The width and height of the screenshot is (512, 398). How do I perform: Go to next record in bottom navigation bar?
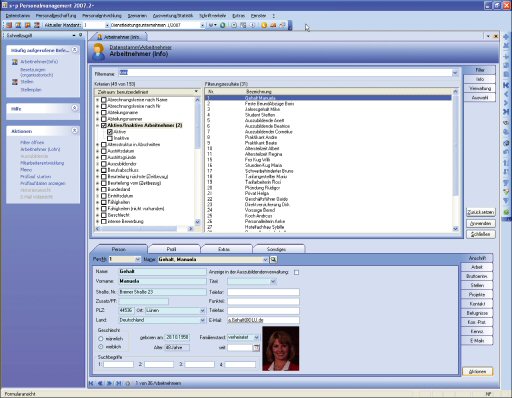(x=109, y=383)
